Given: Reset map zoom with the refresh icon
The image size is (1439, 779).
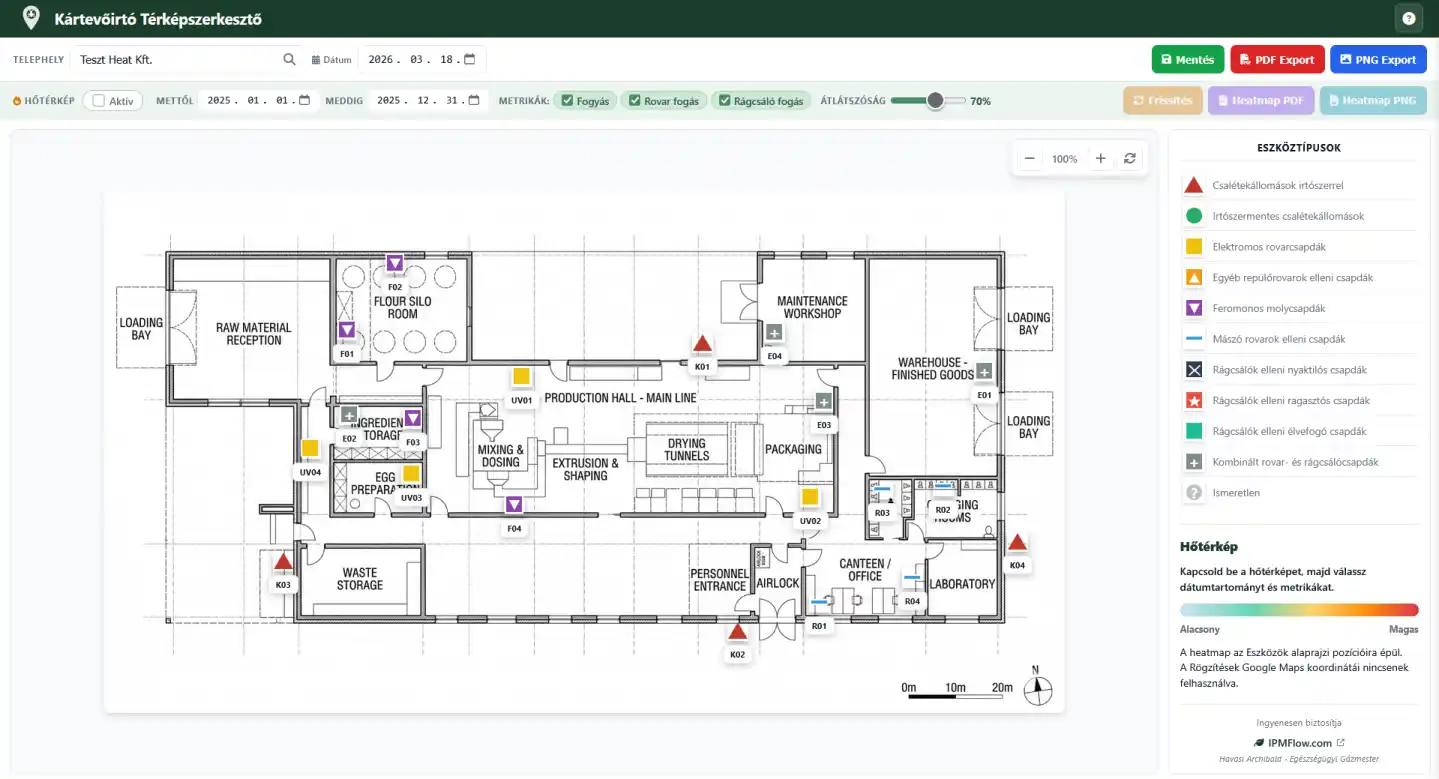Looking at the screenshot, I should point(1130,158).
